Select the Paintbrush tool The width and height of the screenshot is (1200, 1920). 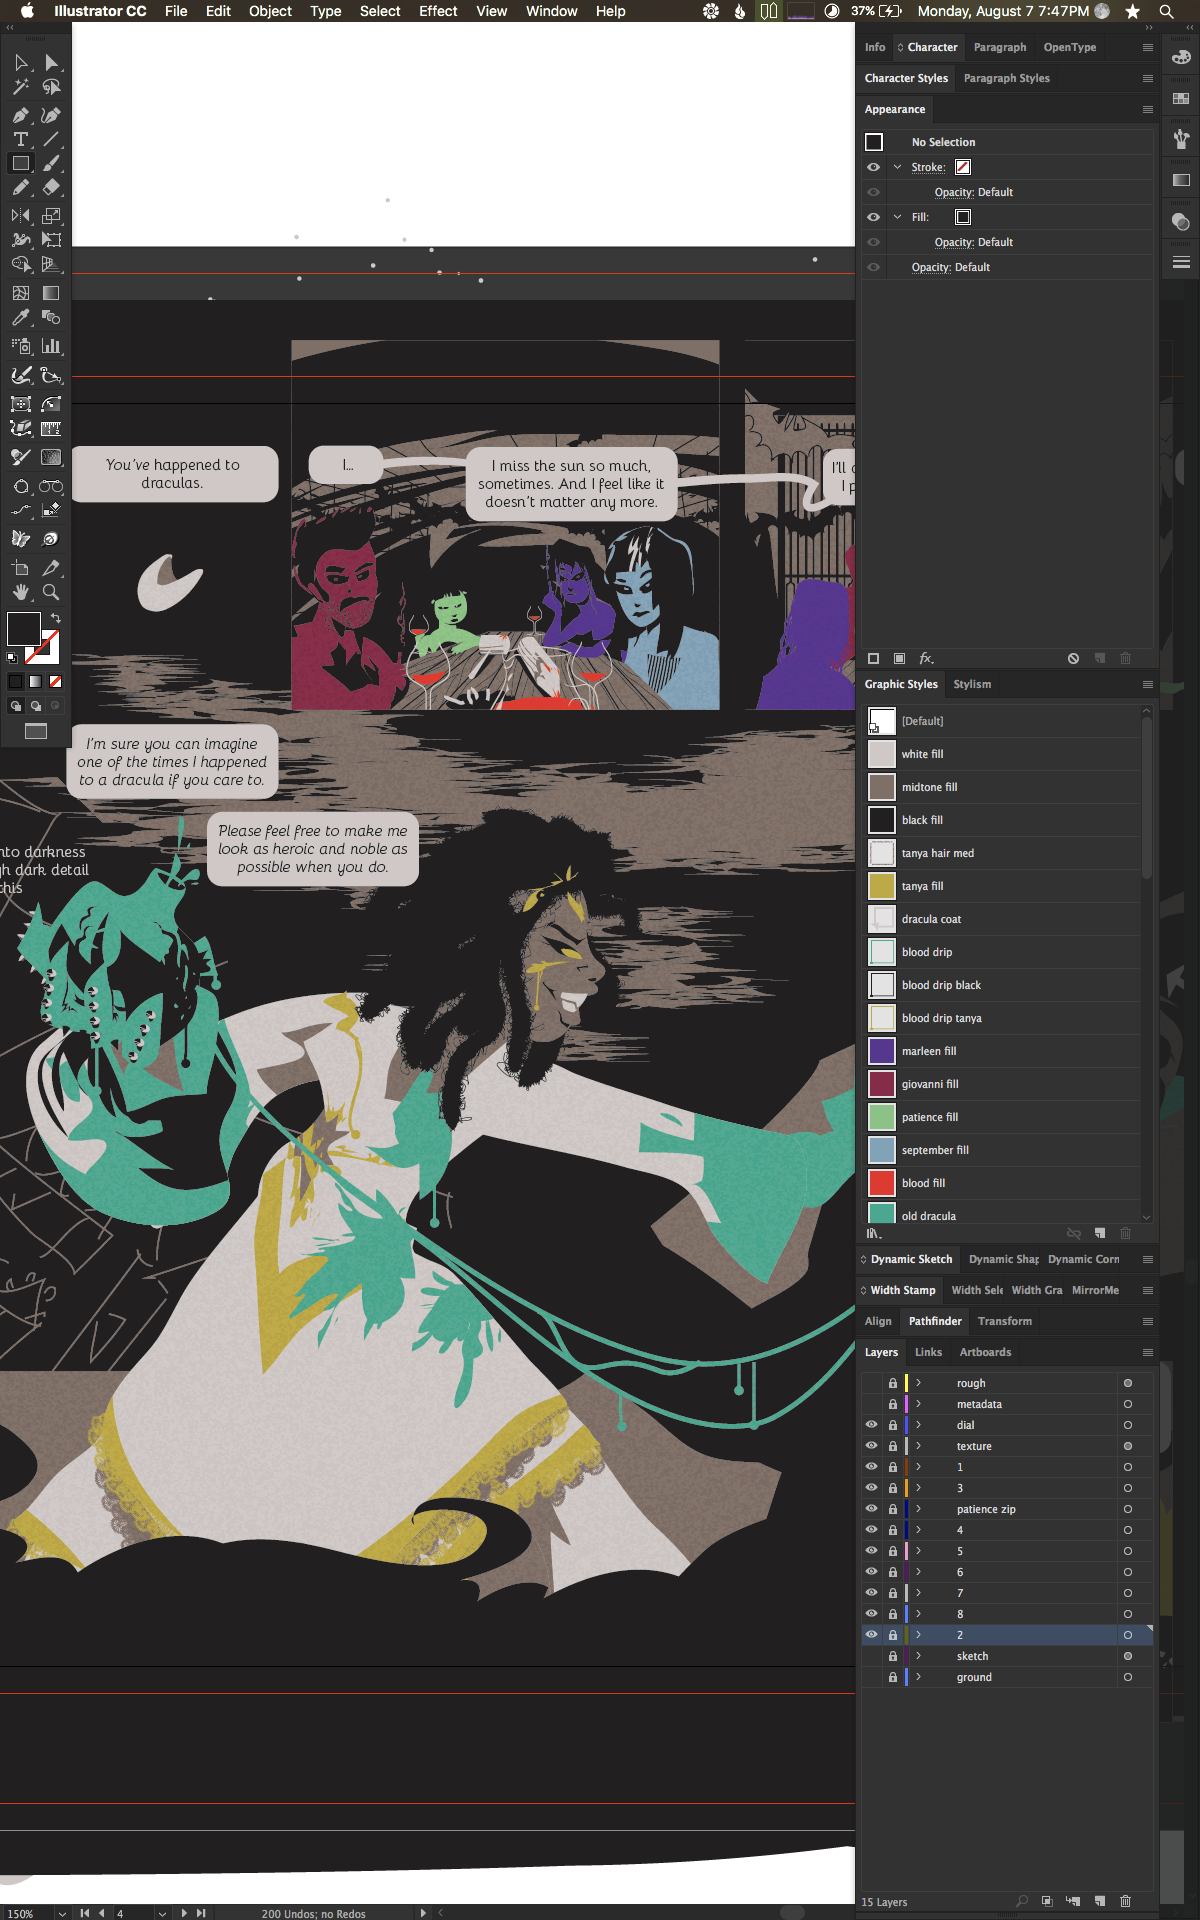click(x=51, y=163)
